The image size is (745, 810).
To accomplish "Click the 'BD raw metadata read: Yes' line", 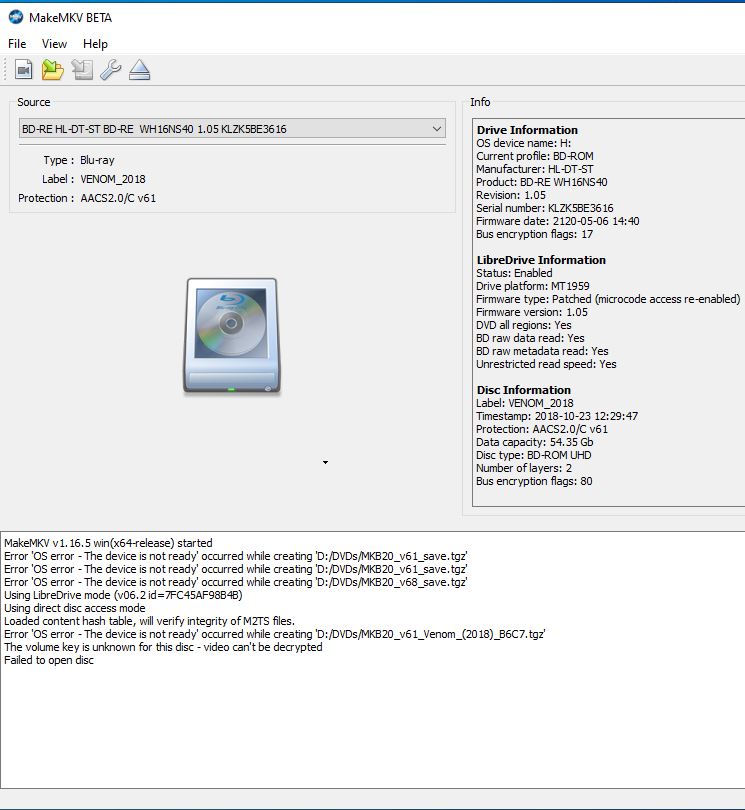I will (x=542, y=351).
